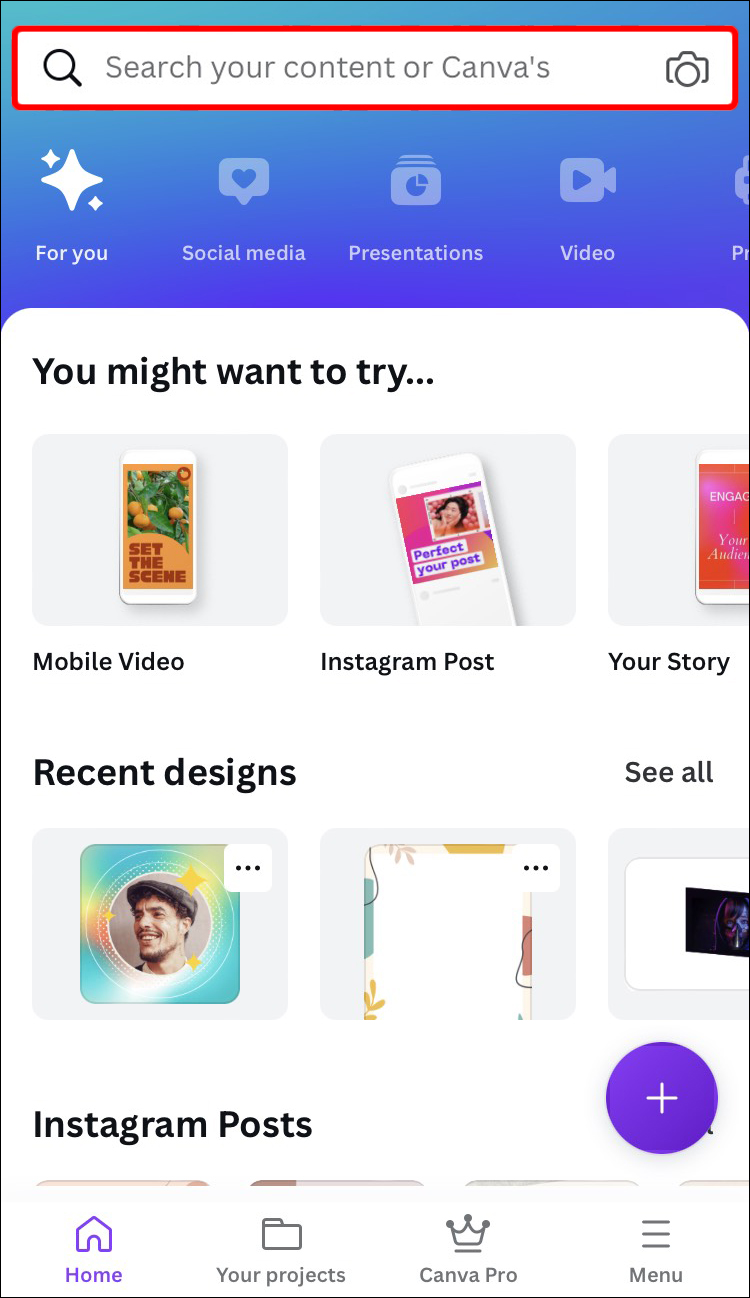Image resolution: width=750 pixels, height=1298 pixels.
Task: Open the smiling man portrait design
Action: [160, 924]
